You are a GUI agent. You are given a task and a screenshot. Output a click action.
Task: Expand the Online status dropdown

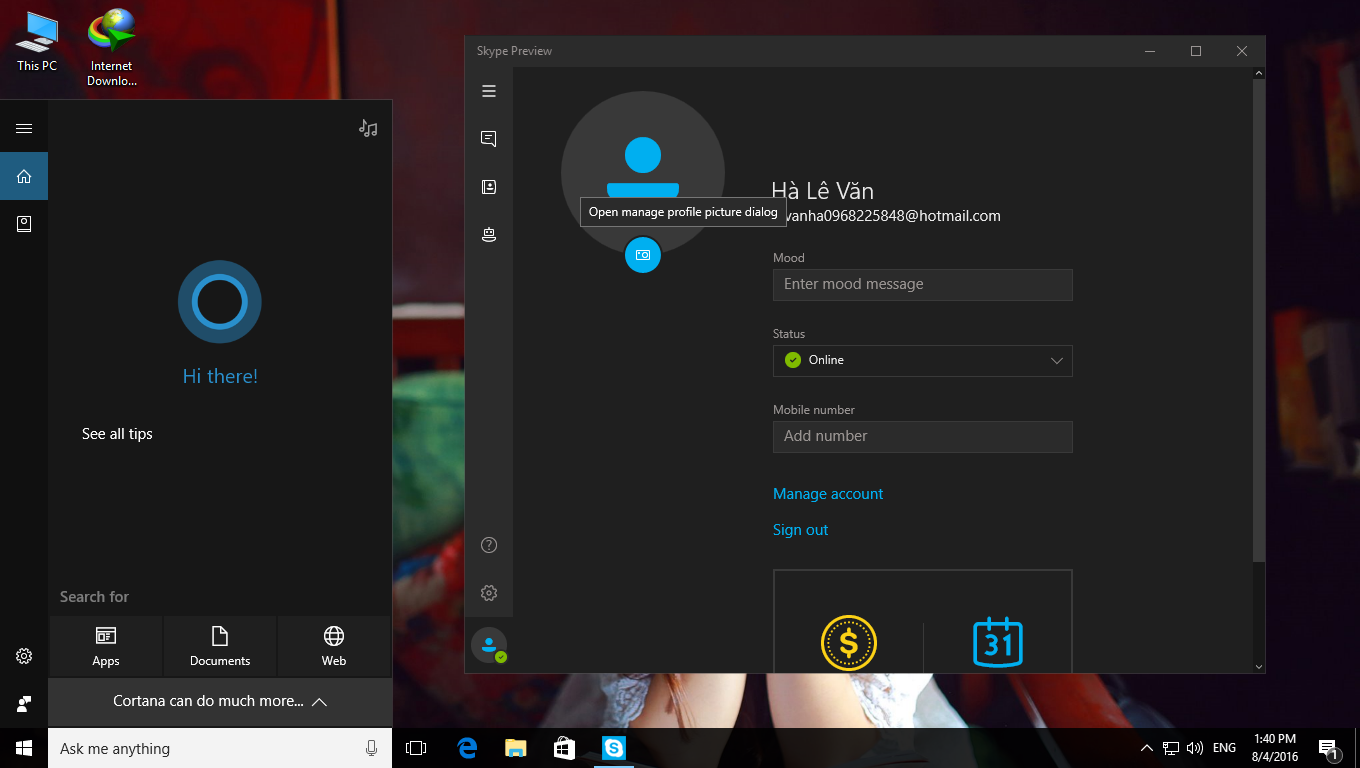coord(923,361)
